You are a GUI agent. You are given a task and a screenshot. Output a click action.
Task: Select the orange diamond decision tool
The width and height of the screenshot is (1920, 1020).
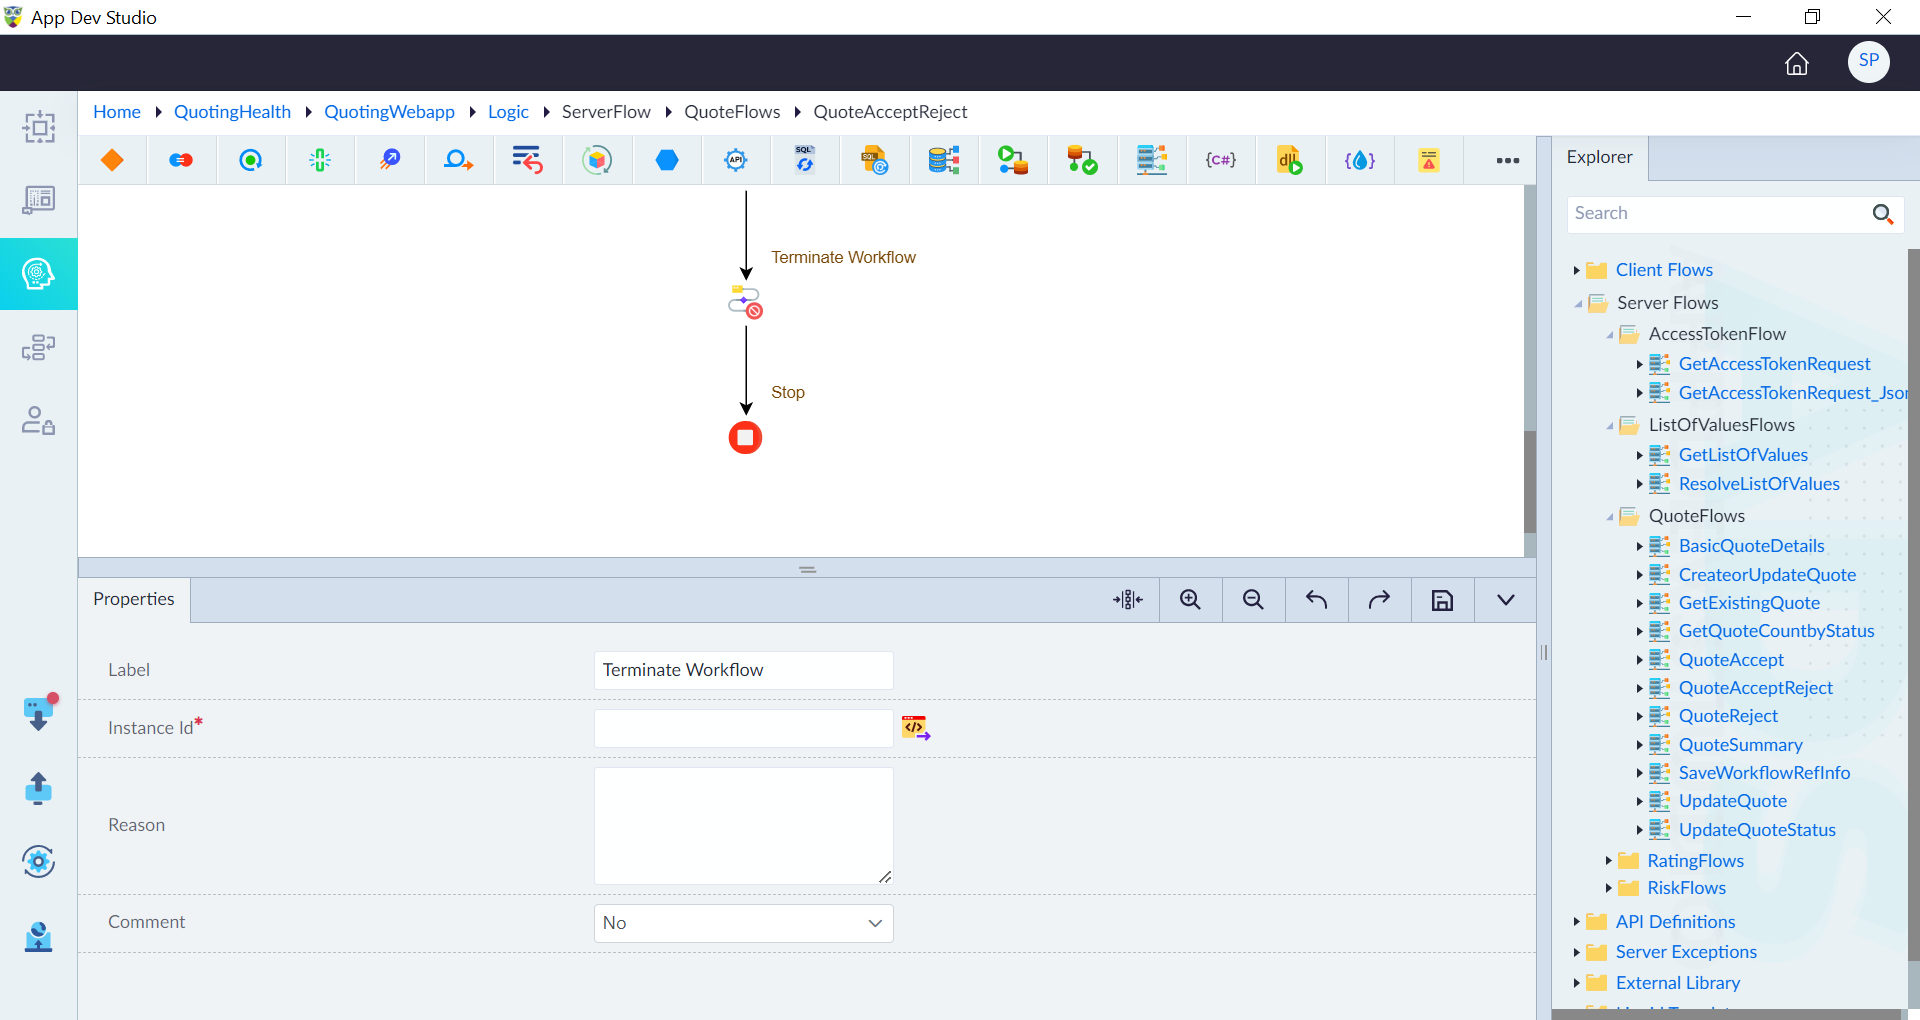[112, 160]
